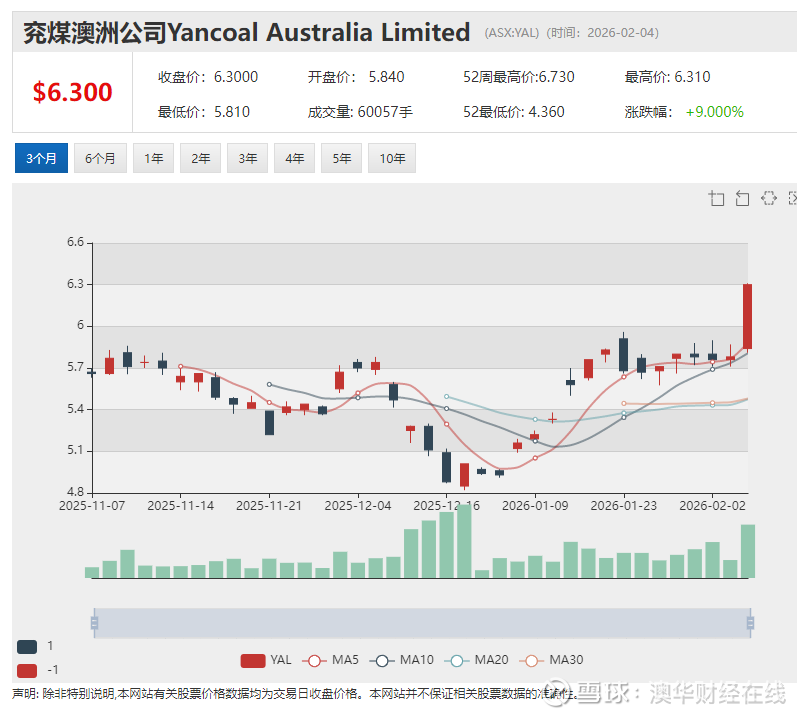Click the cut-off toolbar icon at chart edge
Screen dimensions: 810x718
click(793, 198)
